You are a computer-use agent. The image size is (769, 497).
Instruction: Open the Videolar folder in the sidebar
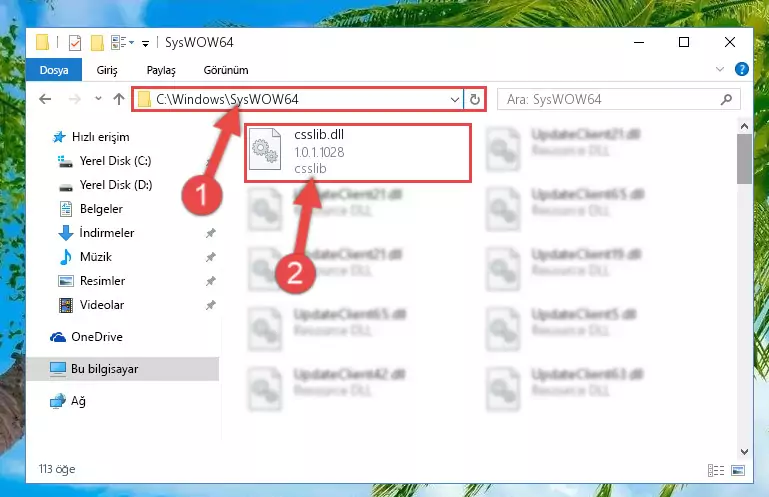(x=102, y=305)
